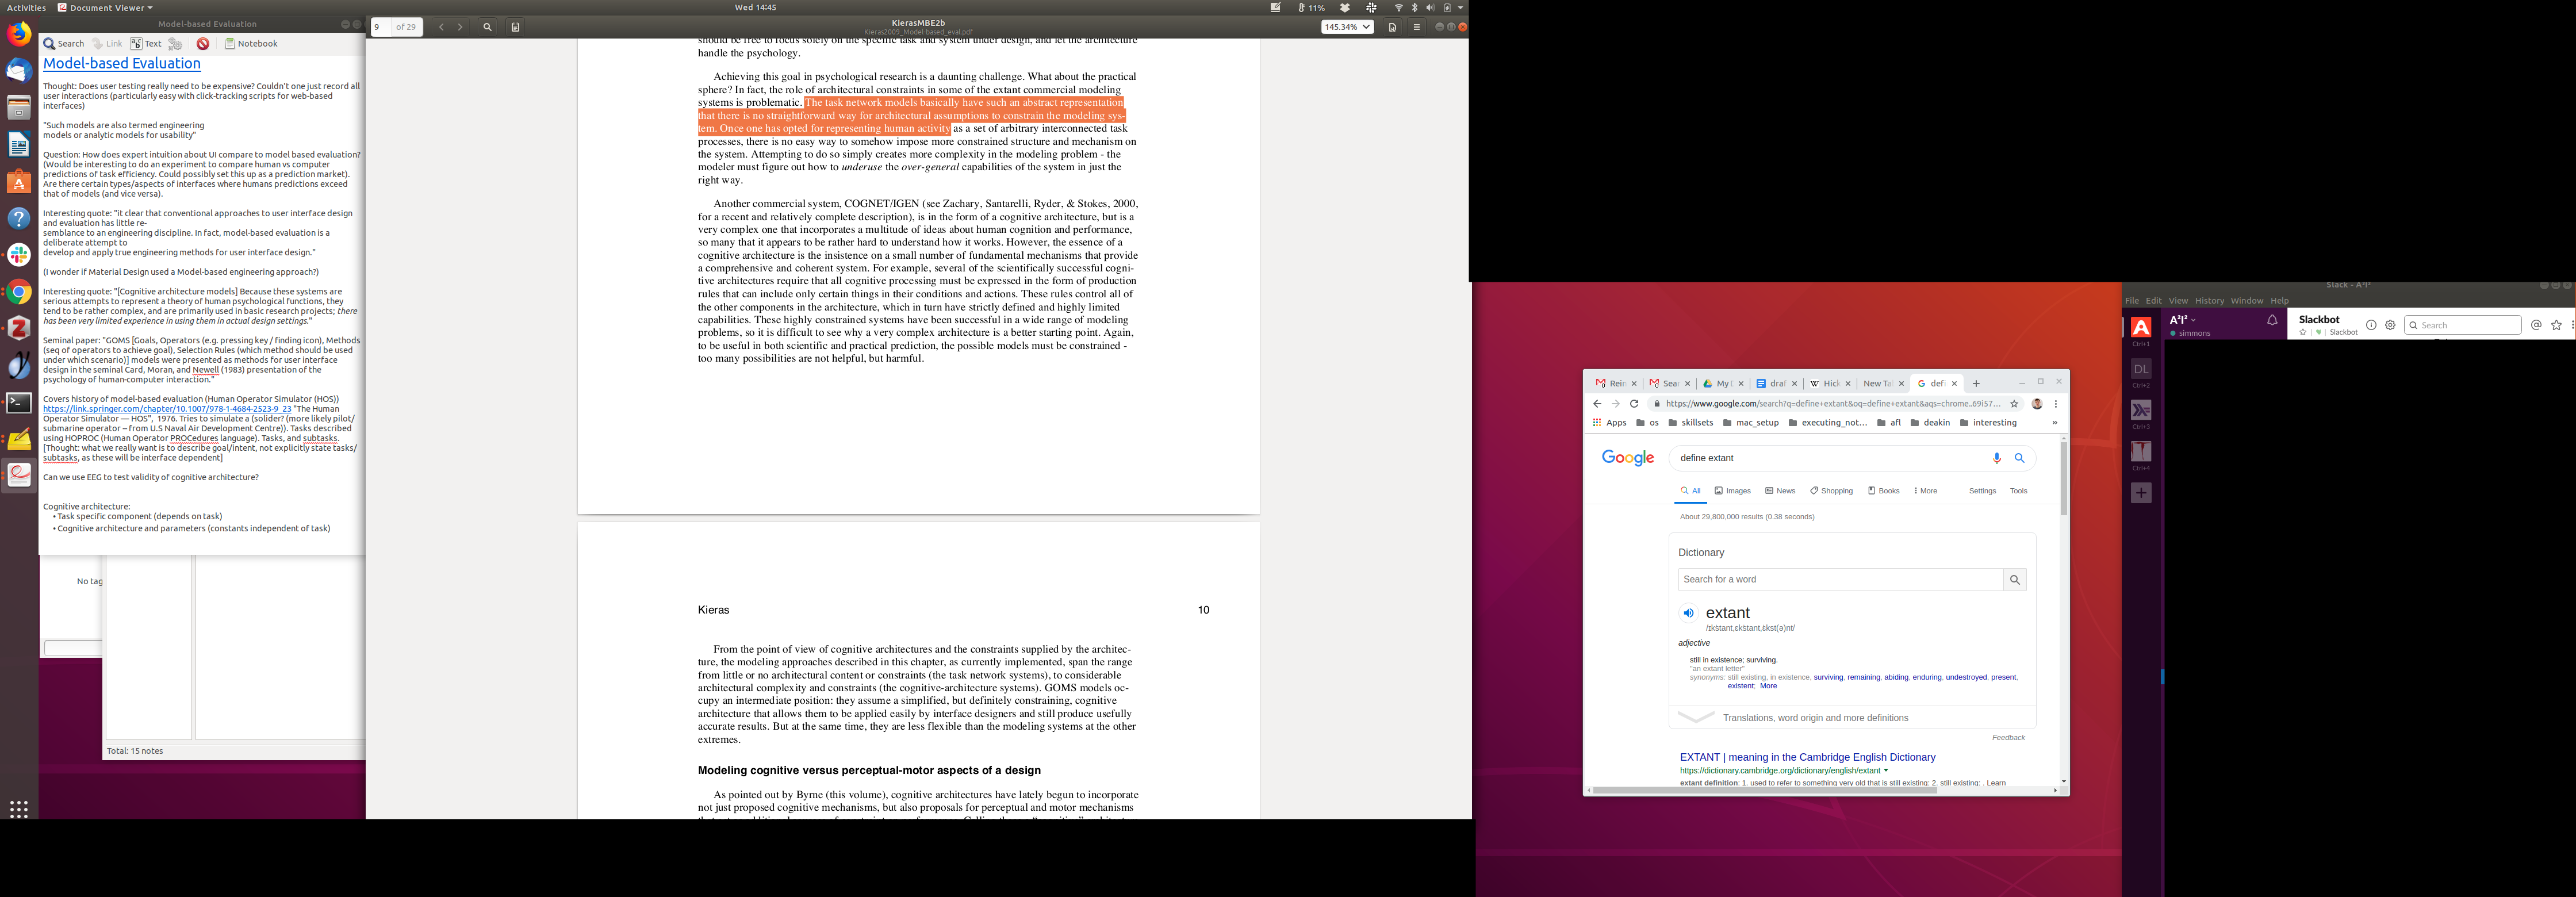Open Notebook in the note toolbar

click(251, 44)
